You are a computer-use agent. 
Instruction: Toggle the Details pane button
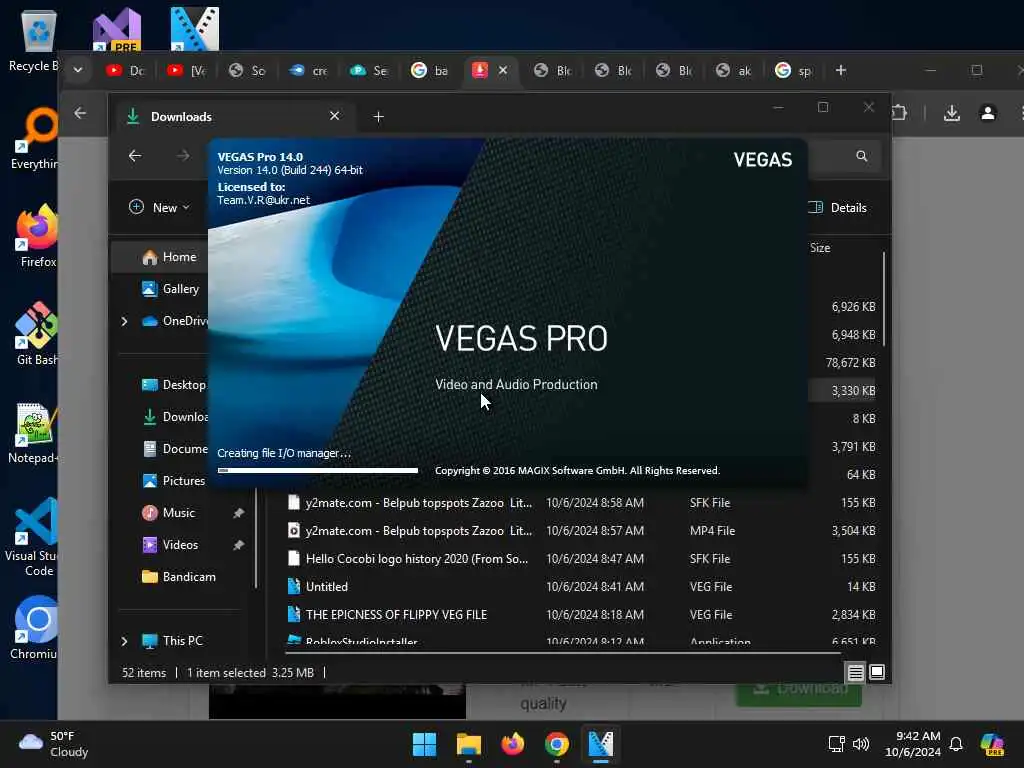click(839, 208)
